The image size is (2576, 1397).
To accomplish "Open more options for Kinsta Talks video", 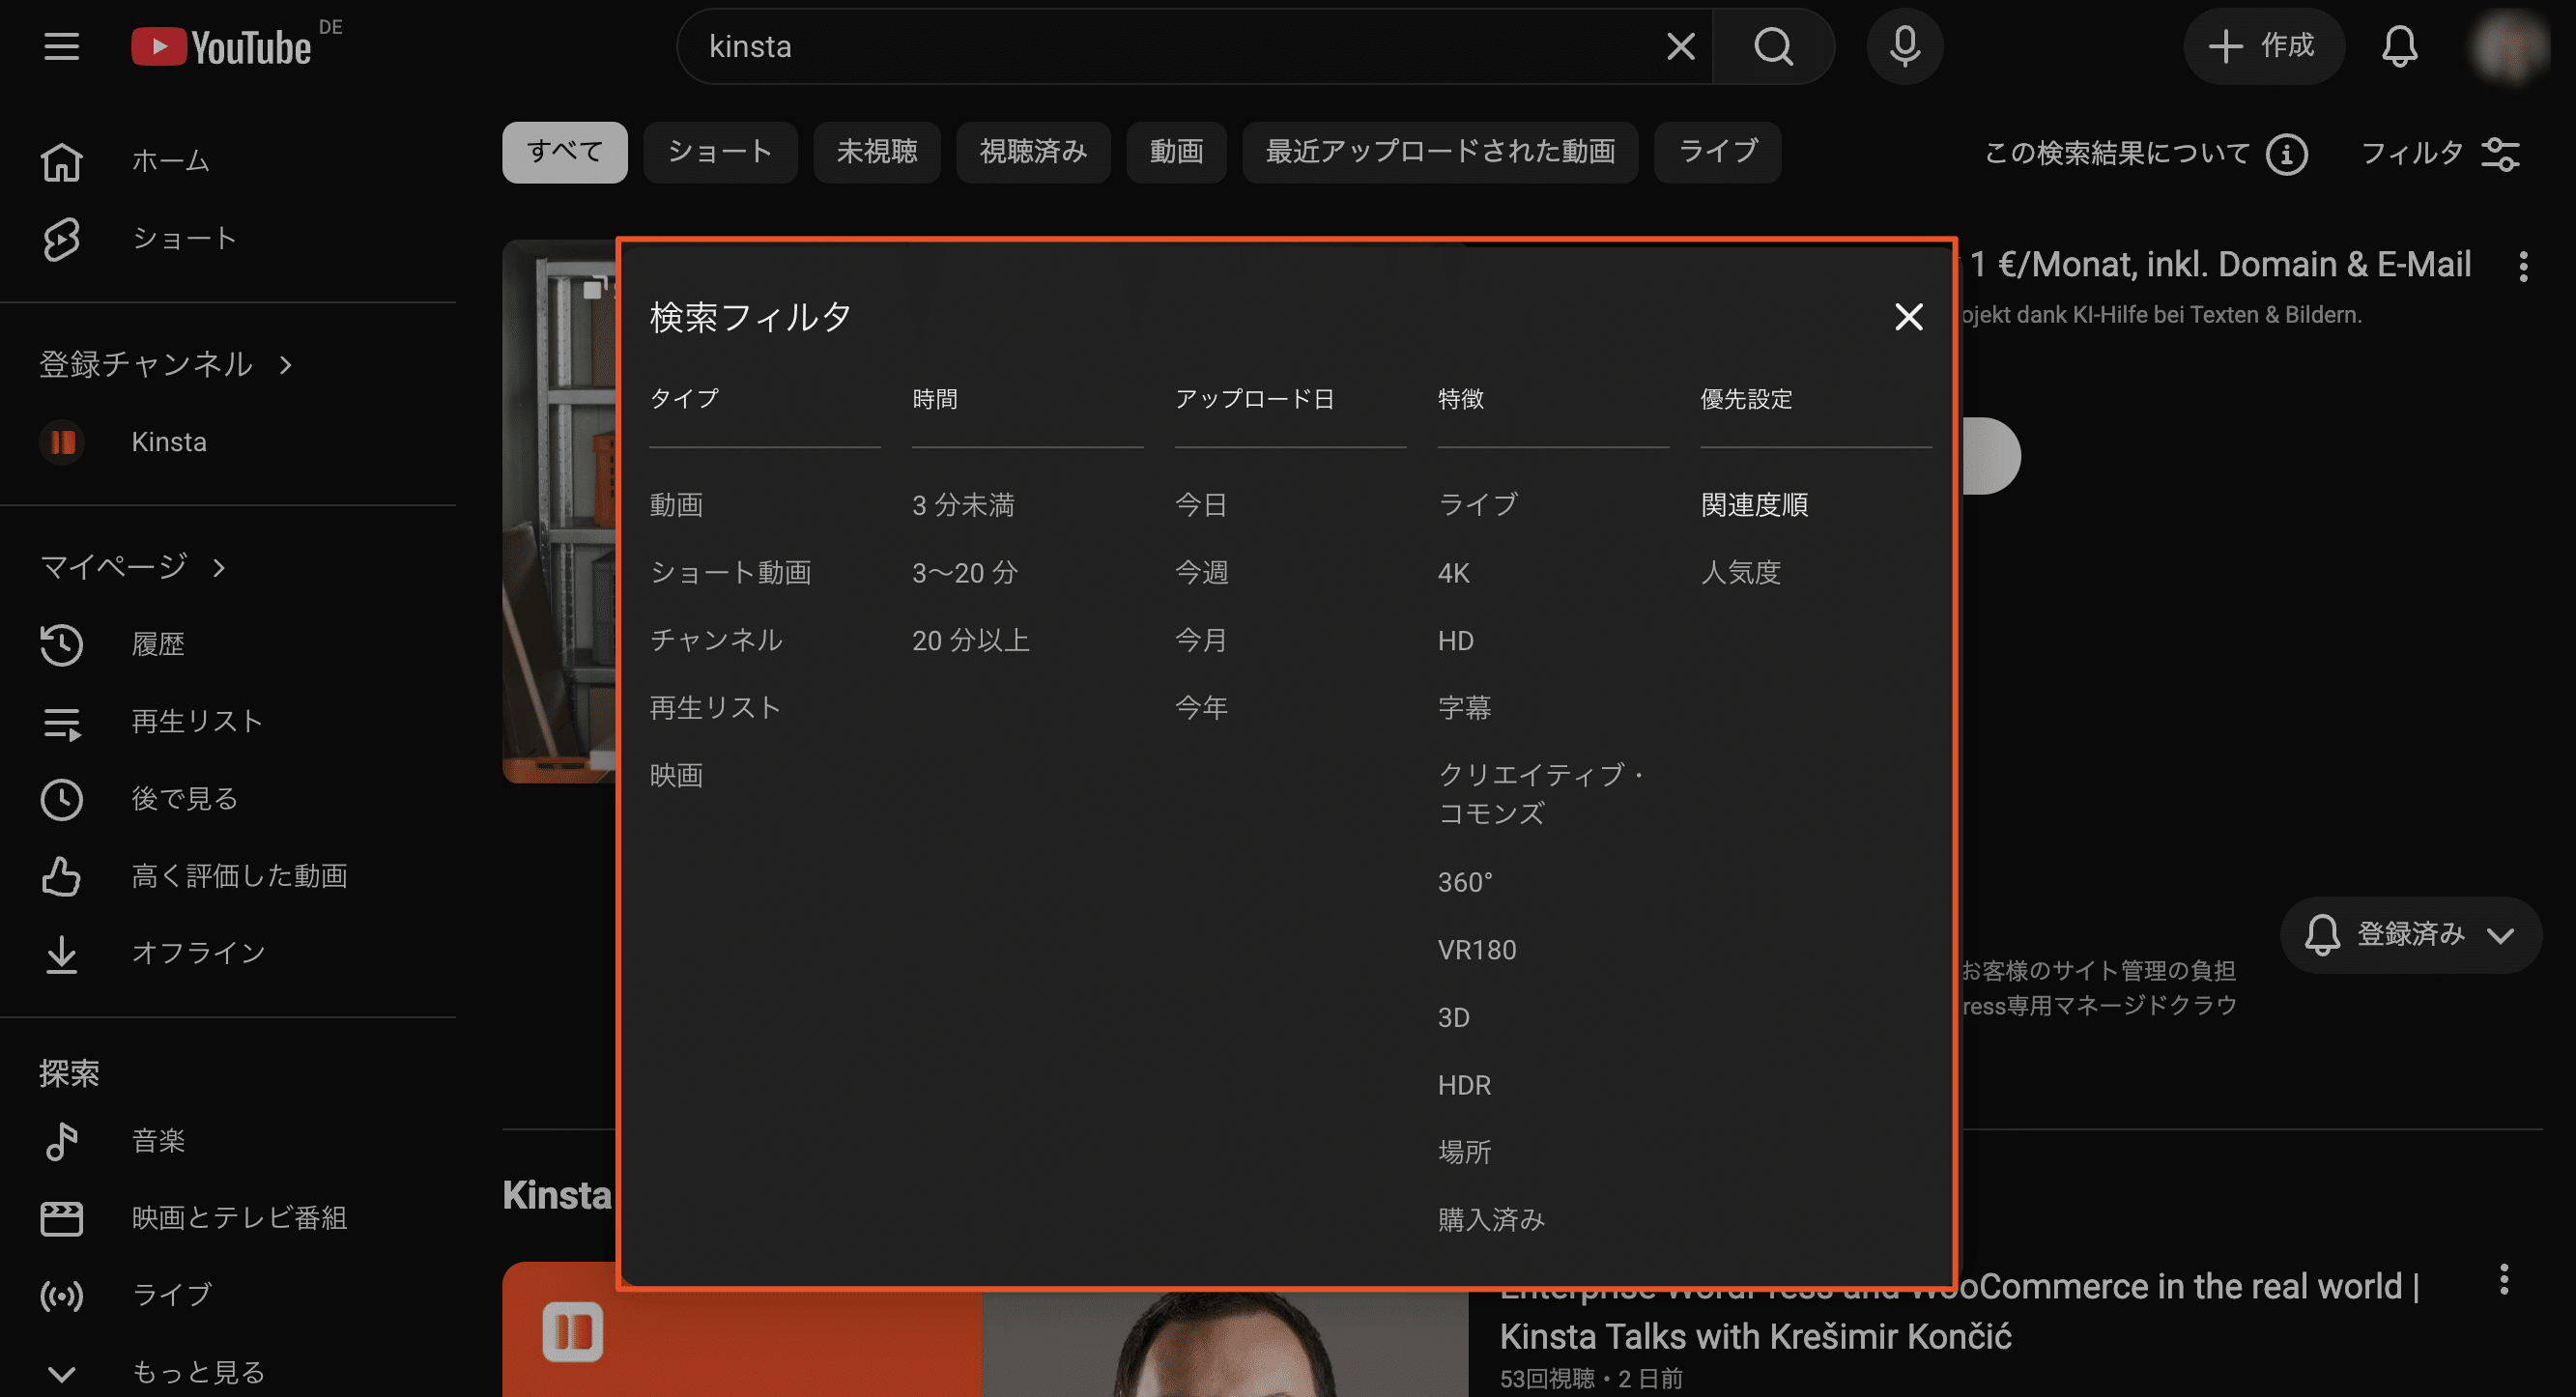I will (x=2503, y=1280).
